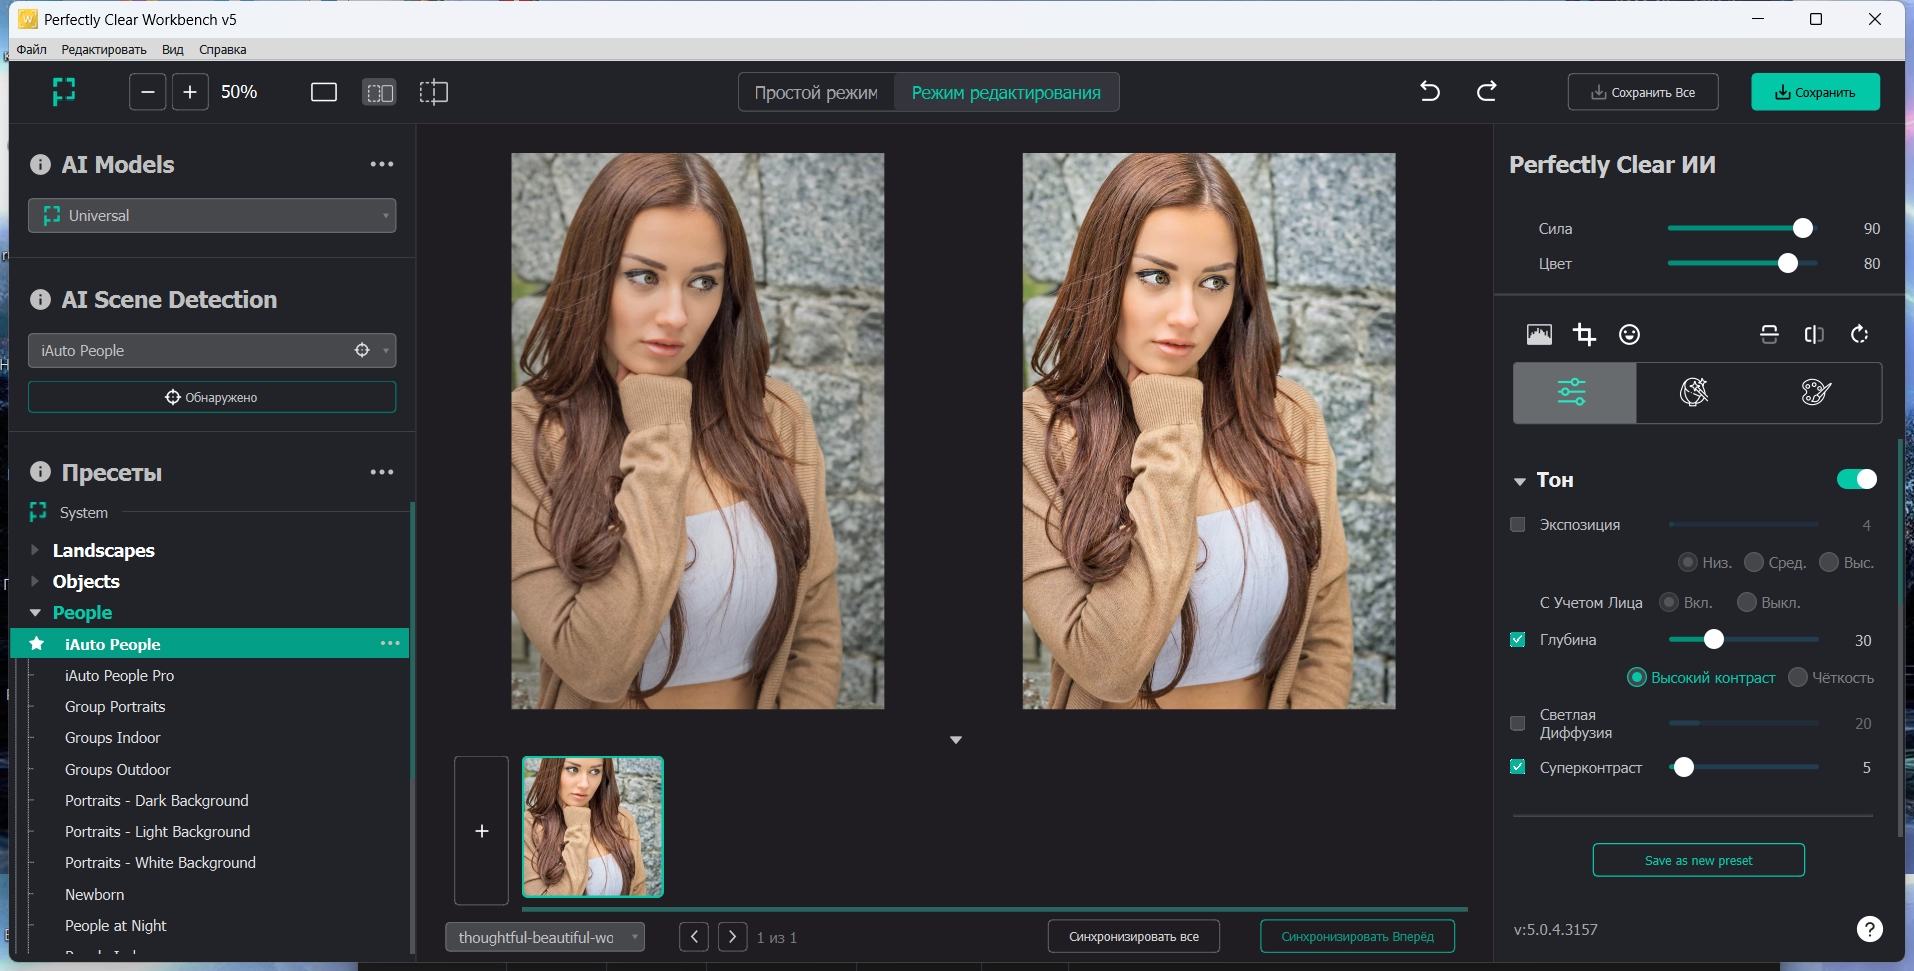Viewport: 1914px width, 971px height.
Task: Select the Высокий контраст radio option
Action: click(1637, 677)
